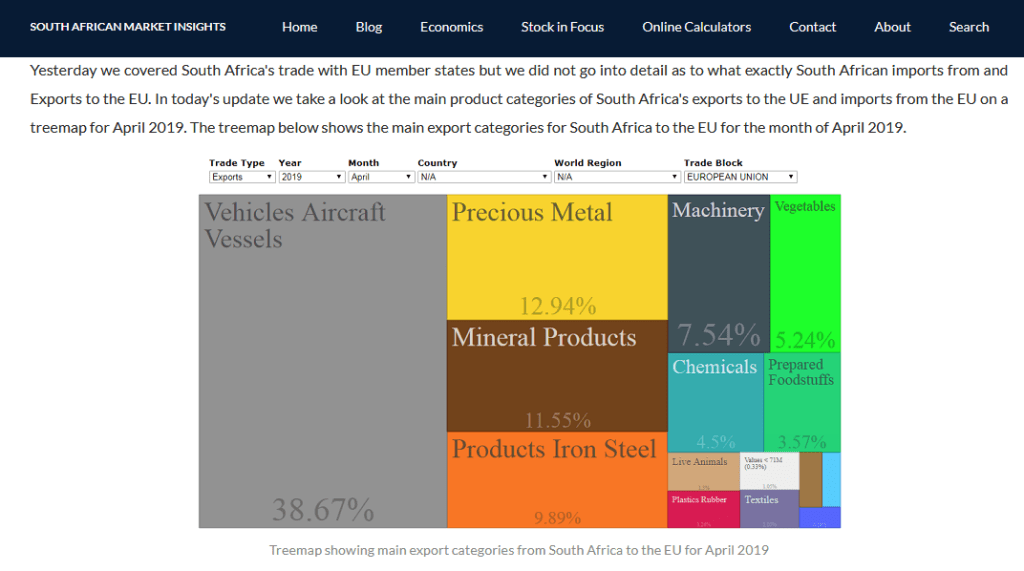Navigate to Stock in Focus
Screen dimensions: 1024x571
pos(562,27)
